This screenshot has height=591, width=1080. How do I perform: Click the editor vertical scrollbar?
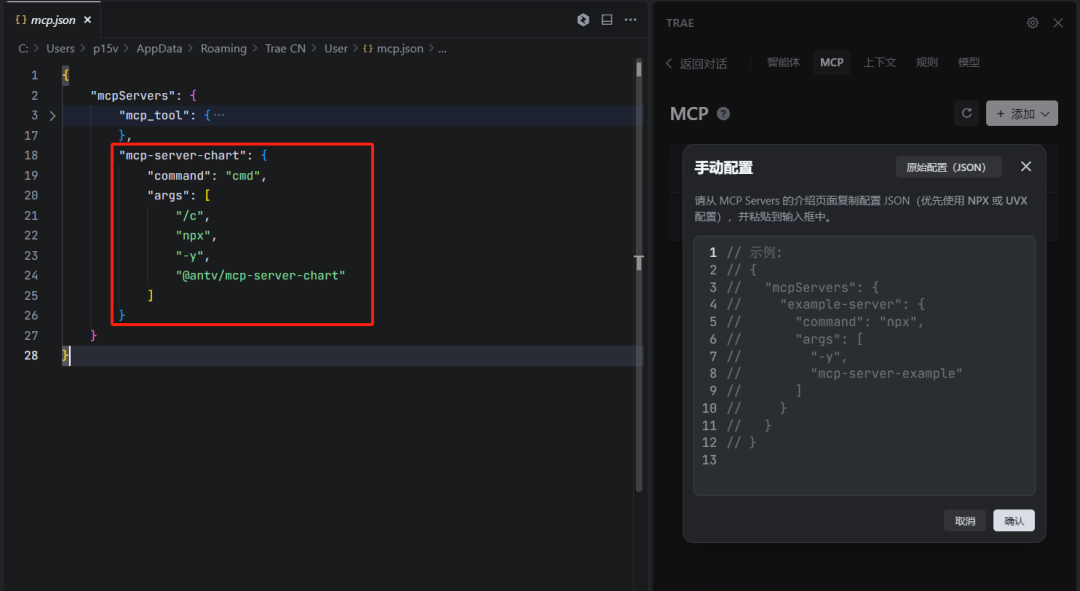(x=638, y=274)
